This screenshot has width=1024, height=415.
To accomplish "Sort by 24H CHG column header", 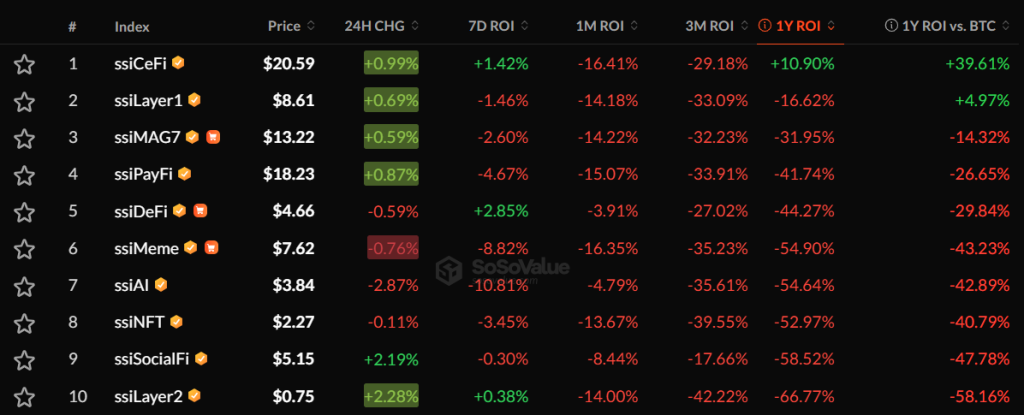I will [381, 25].
